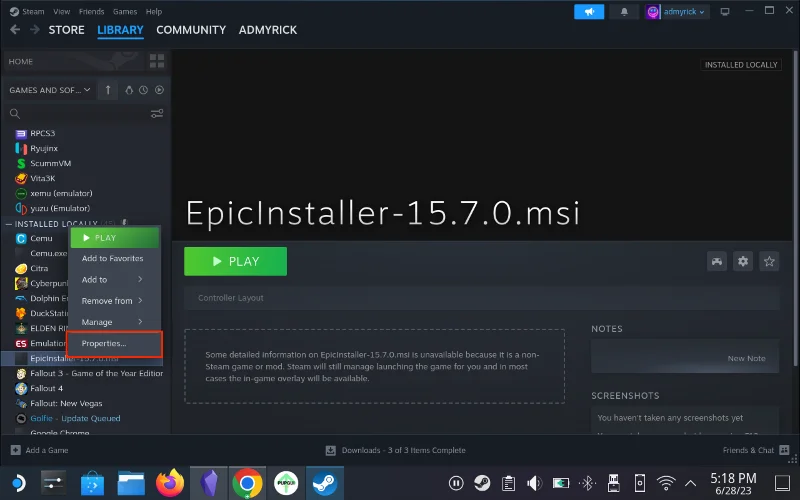Select xemu (emulator) in the library
Screen dimensions: 800x500
[x=61, y=193]
